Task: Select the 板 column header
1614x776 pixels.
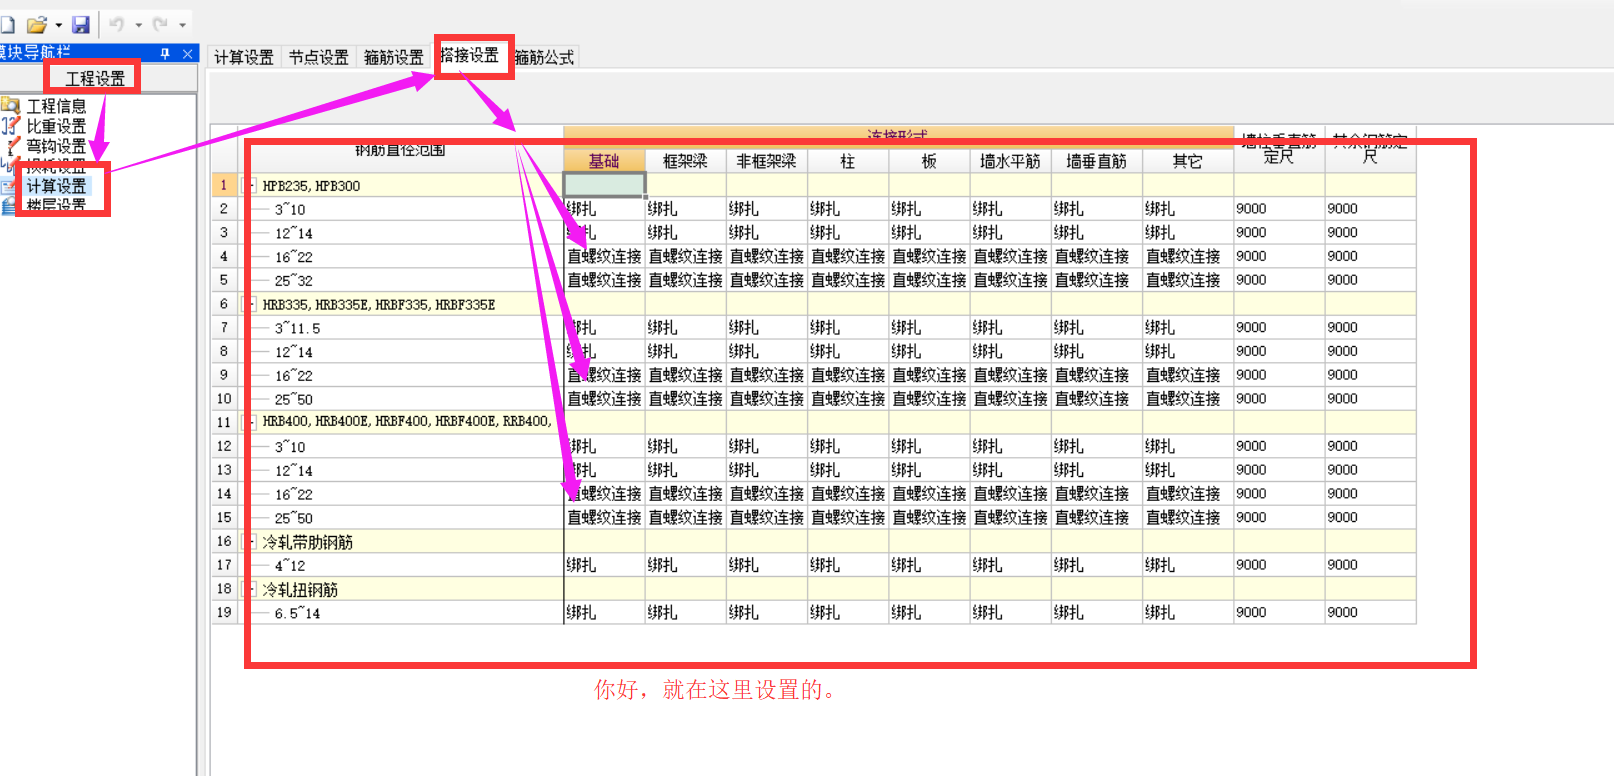Action: [x=929, y=161]
